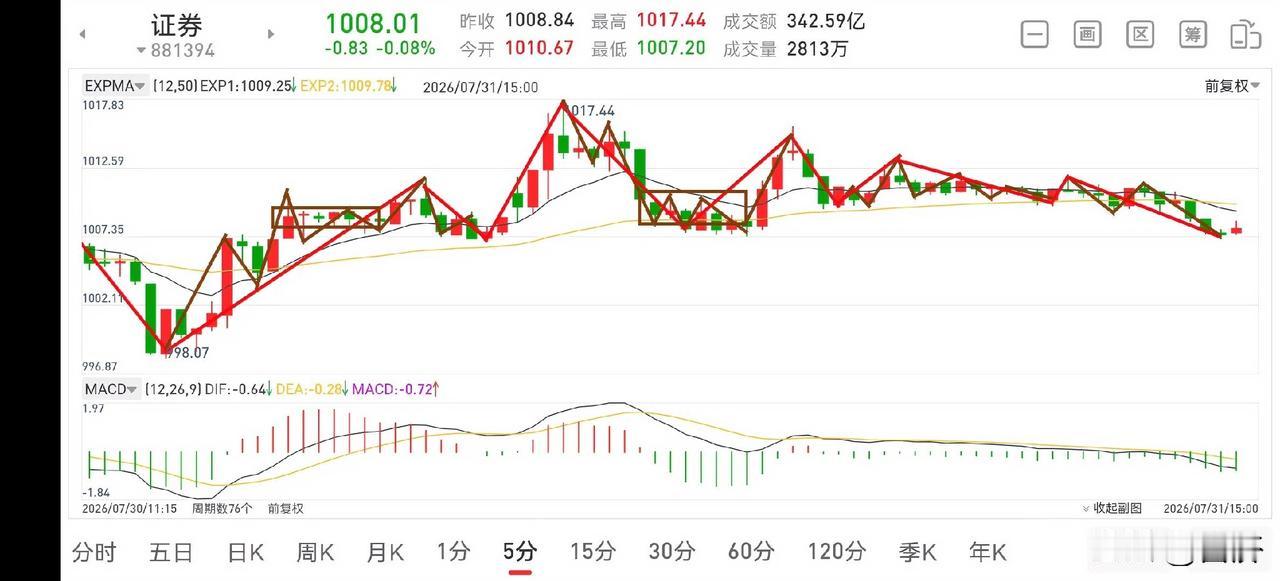Image resolution: width=1280 pixels, height=581 pixels.
Task: Tap 成交量 2813万 value
Action: click(x=785, y=48)
